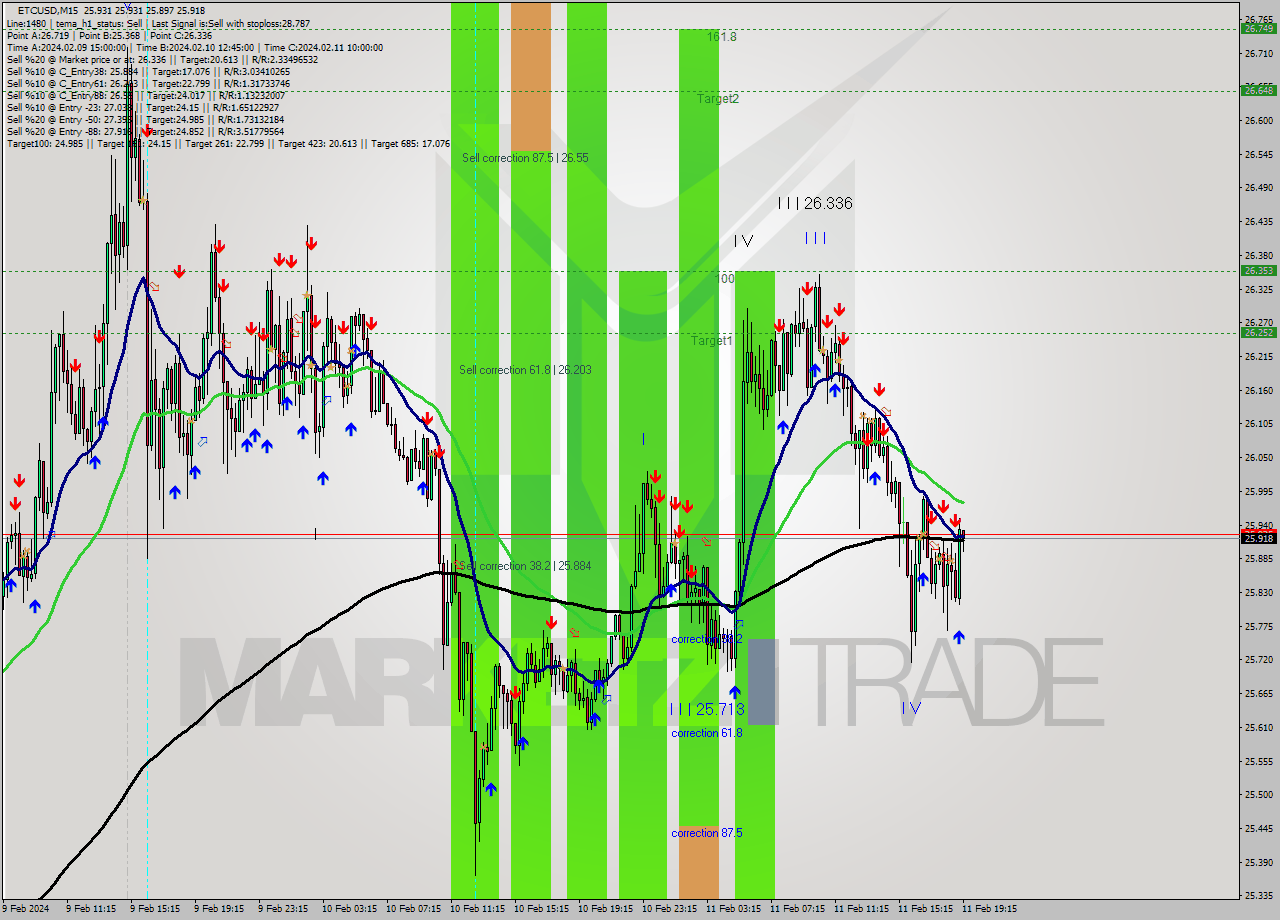The width and height of the screenshot is (1280, 920).
Task: Click the 26.600 price axis label
Action: [x=1258, y=120]
